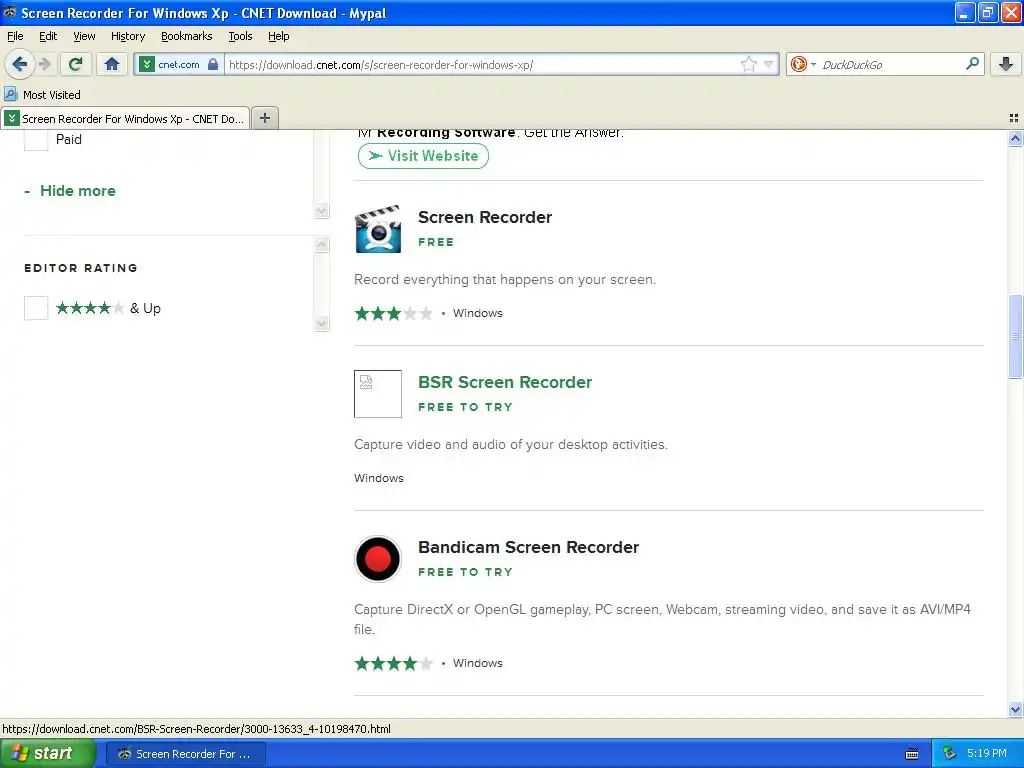Click the Bandicam red record icon

(378, 559)
